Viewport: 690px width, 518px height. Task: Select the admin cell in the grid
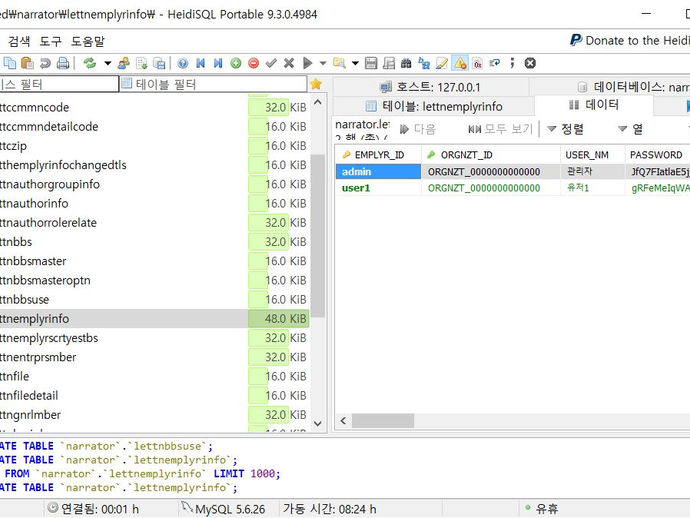click(378, 172)
